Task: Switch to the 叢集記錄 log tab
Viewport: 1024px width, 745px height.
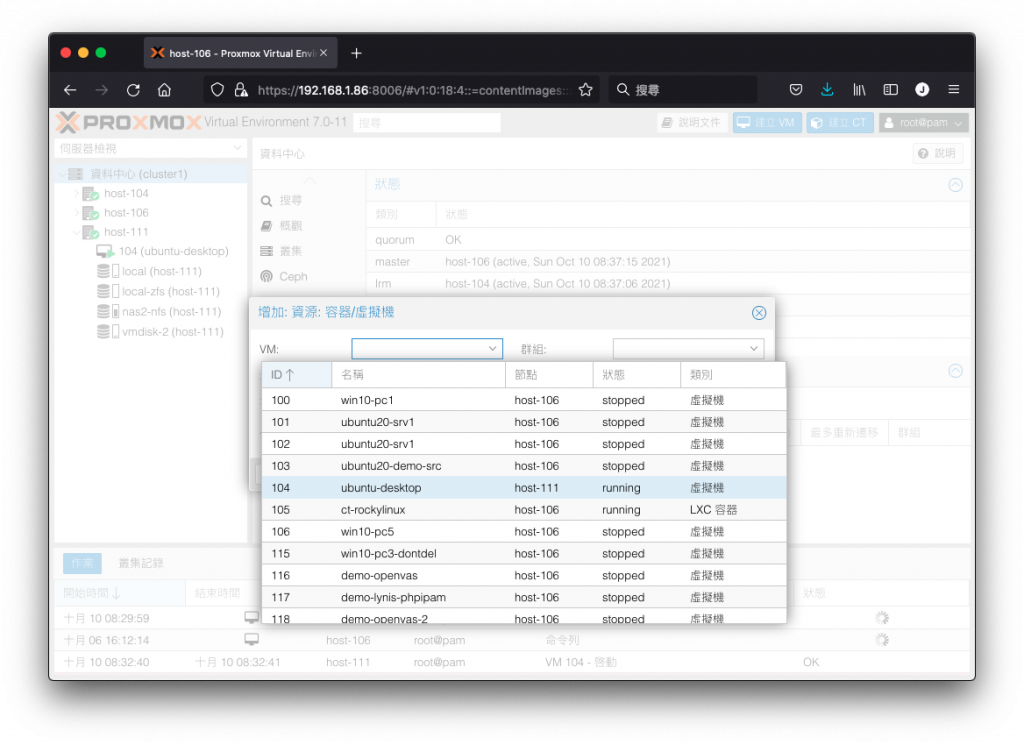Action: point(141,563)
